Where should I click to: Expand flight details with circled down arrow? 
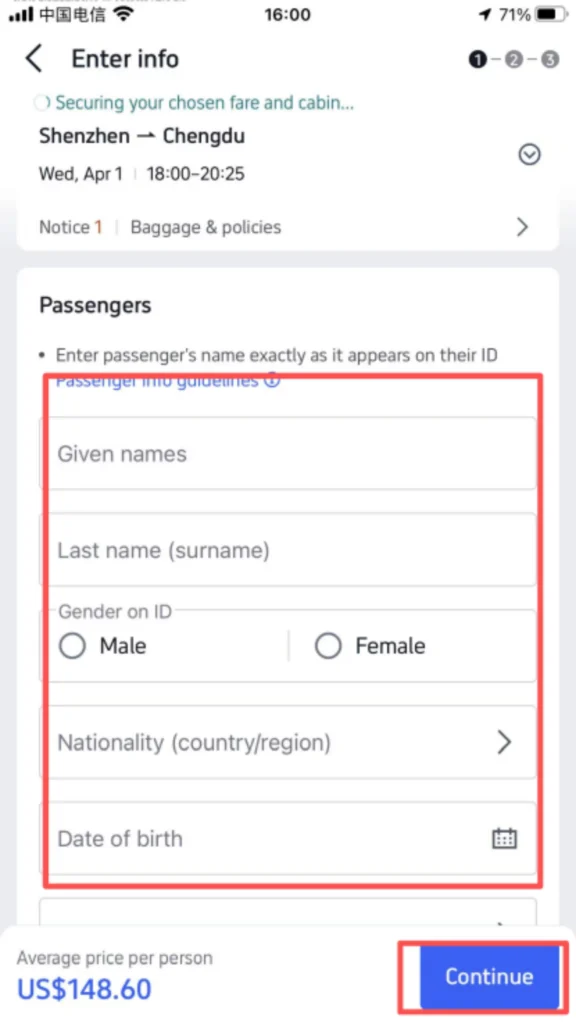pos(529,155)
